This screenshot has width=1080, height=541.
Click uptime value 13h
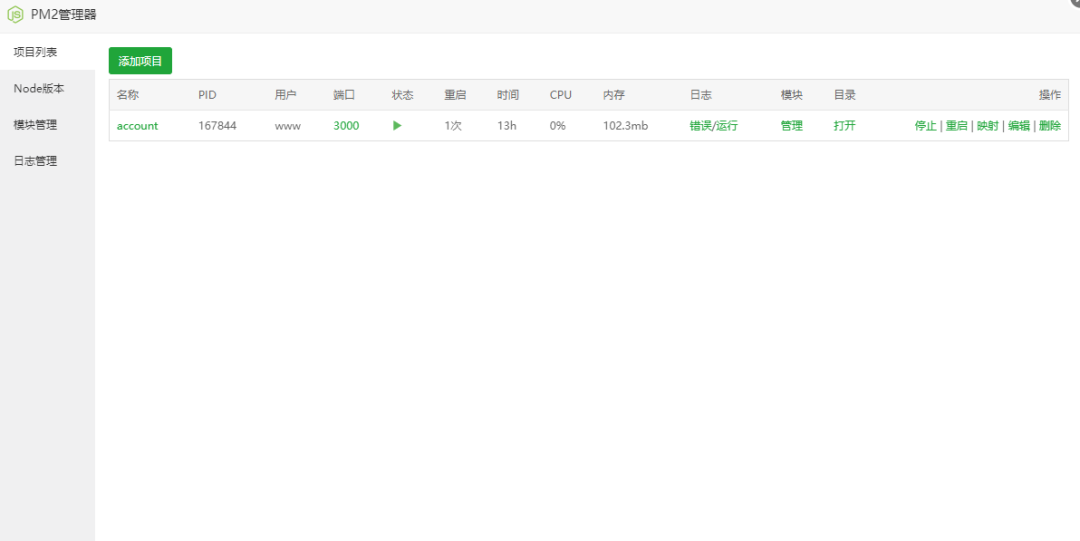507,126
